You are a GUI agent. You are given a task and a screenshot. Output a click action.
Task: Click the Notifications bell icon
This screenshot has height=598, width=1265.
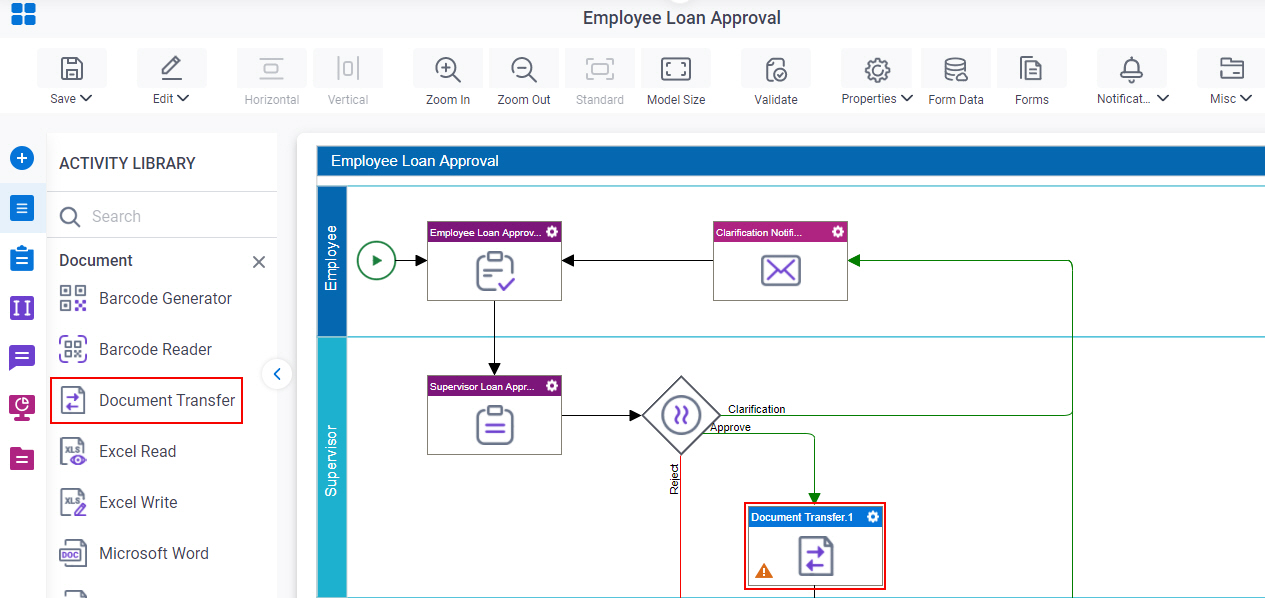pos(1132,69)
